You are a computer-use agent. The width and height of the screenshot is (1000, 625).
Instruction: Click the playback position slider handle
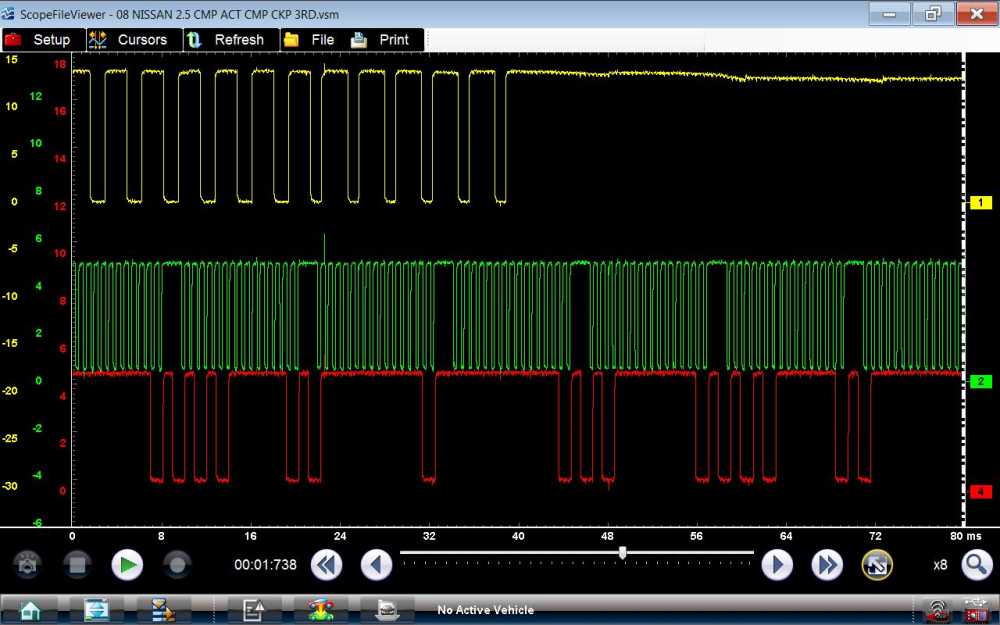(x=623, y=552)
